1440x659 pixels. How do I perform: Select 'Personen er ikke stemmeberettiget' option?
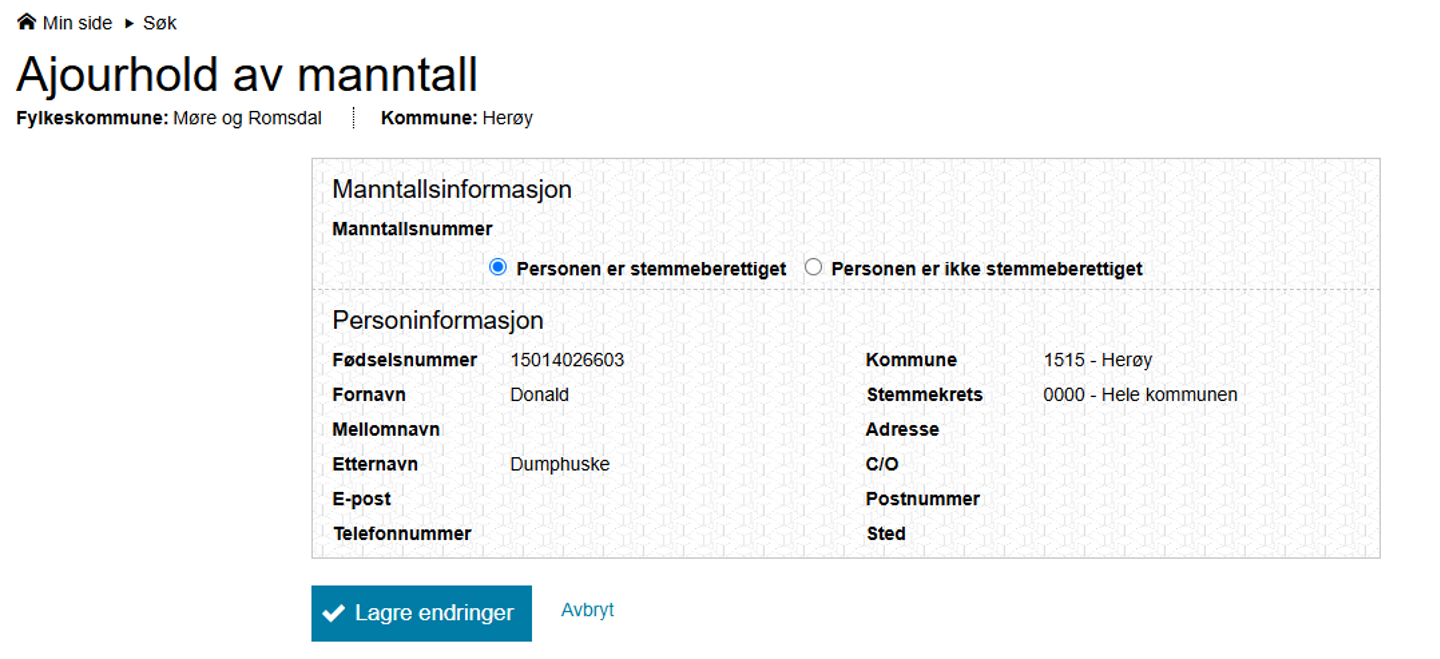(x=813, y=267)
